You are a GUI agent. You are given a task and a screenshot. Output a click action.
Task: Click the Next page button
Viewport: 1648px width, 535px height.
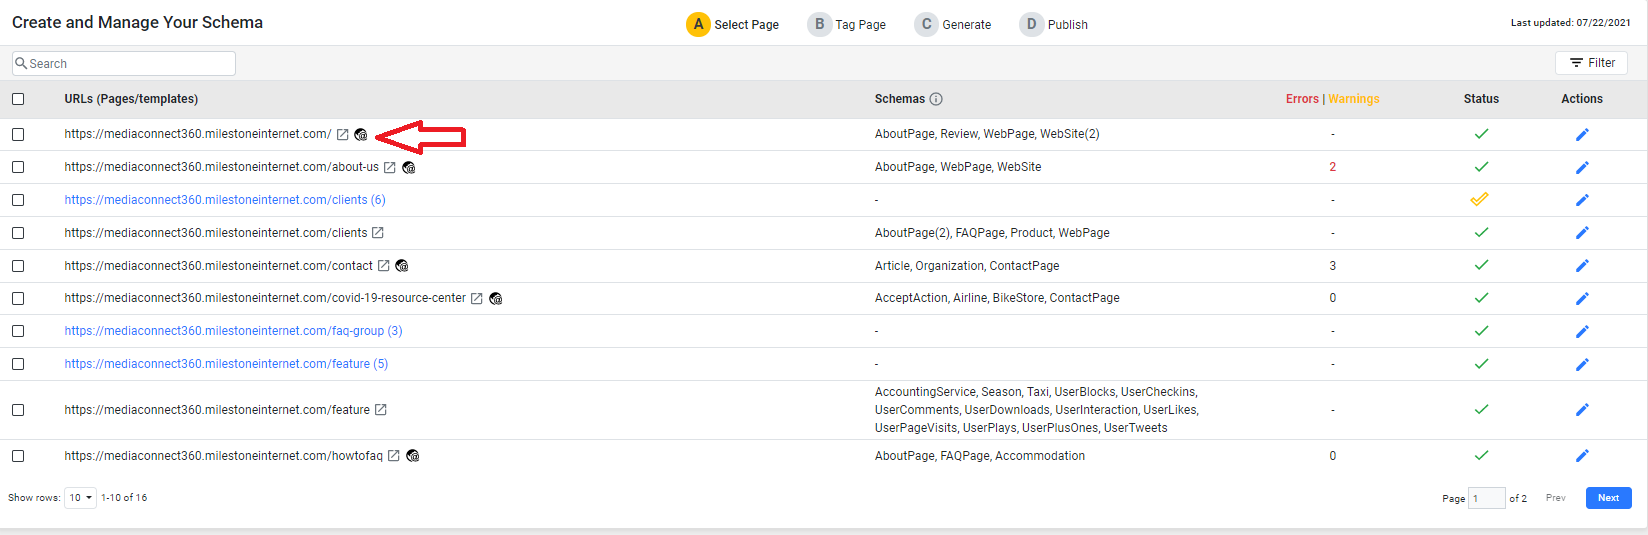click(1608, 498)
